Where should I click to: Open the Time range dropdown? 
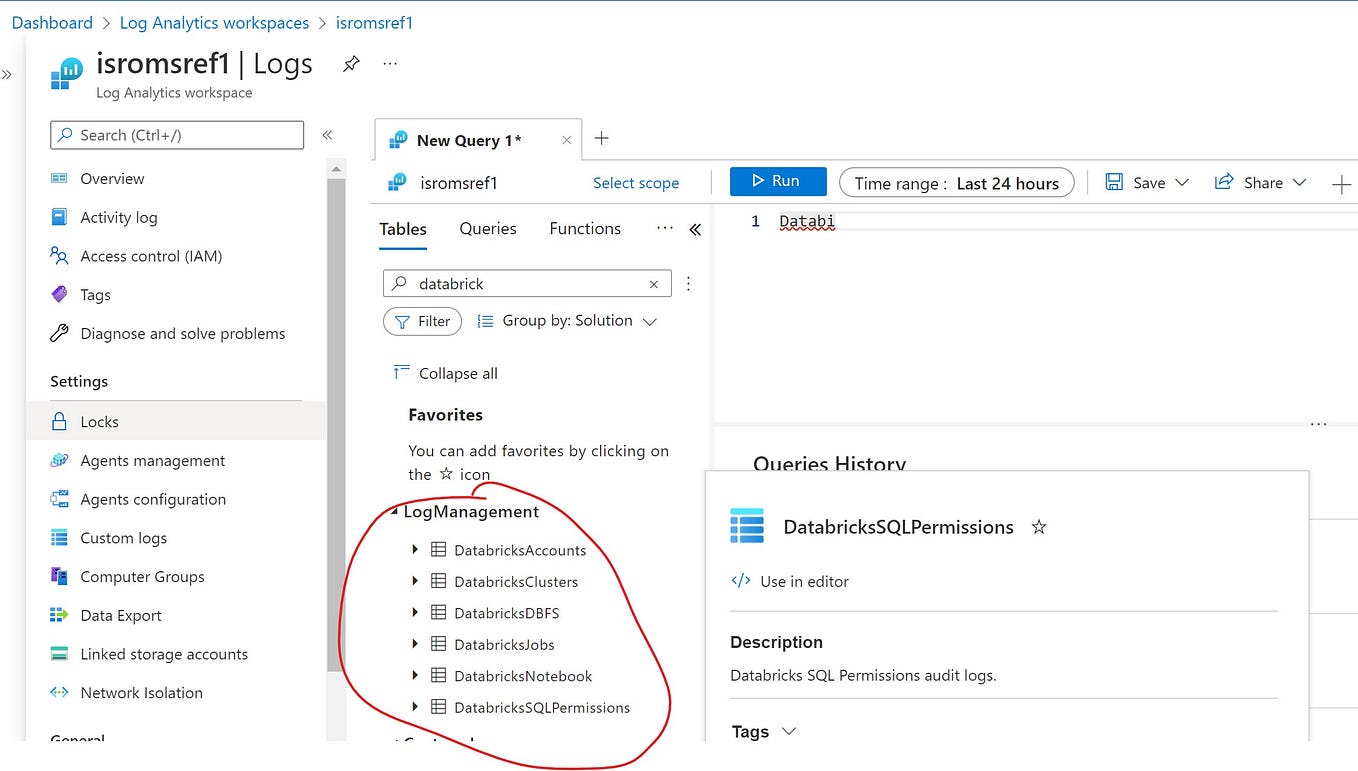click(955, 182)
